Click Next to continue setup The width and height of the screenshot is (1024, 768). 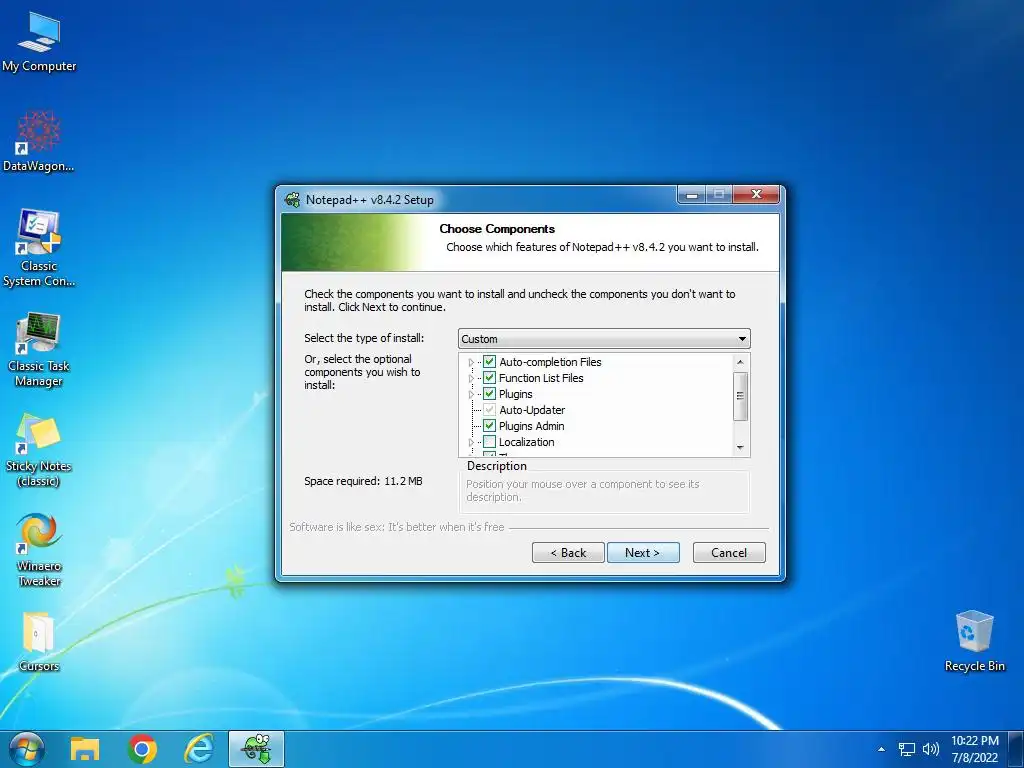coord(643,552)
